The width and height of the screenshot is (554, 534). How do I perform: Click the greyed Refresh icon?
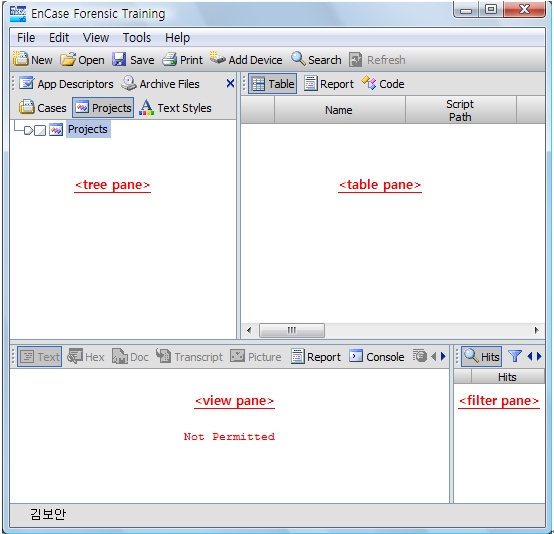click(355, 59)
